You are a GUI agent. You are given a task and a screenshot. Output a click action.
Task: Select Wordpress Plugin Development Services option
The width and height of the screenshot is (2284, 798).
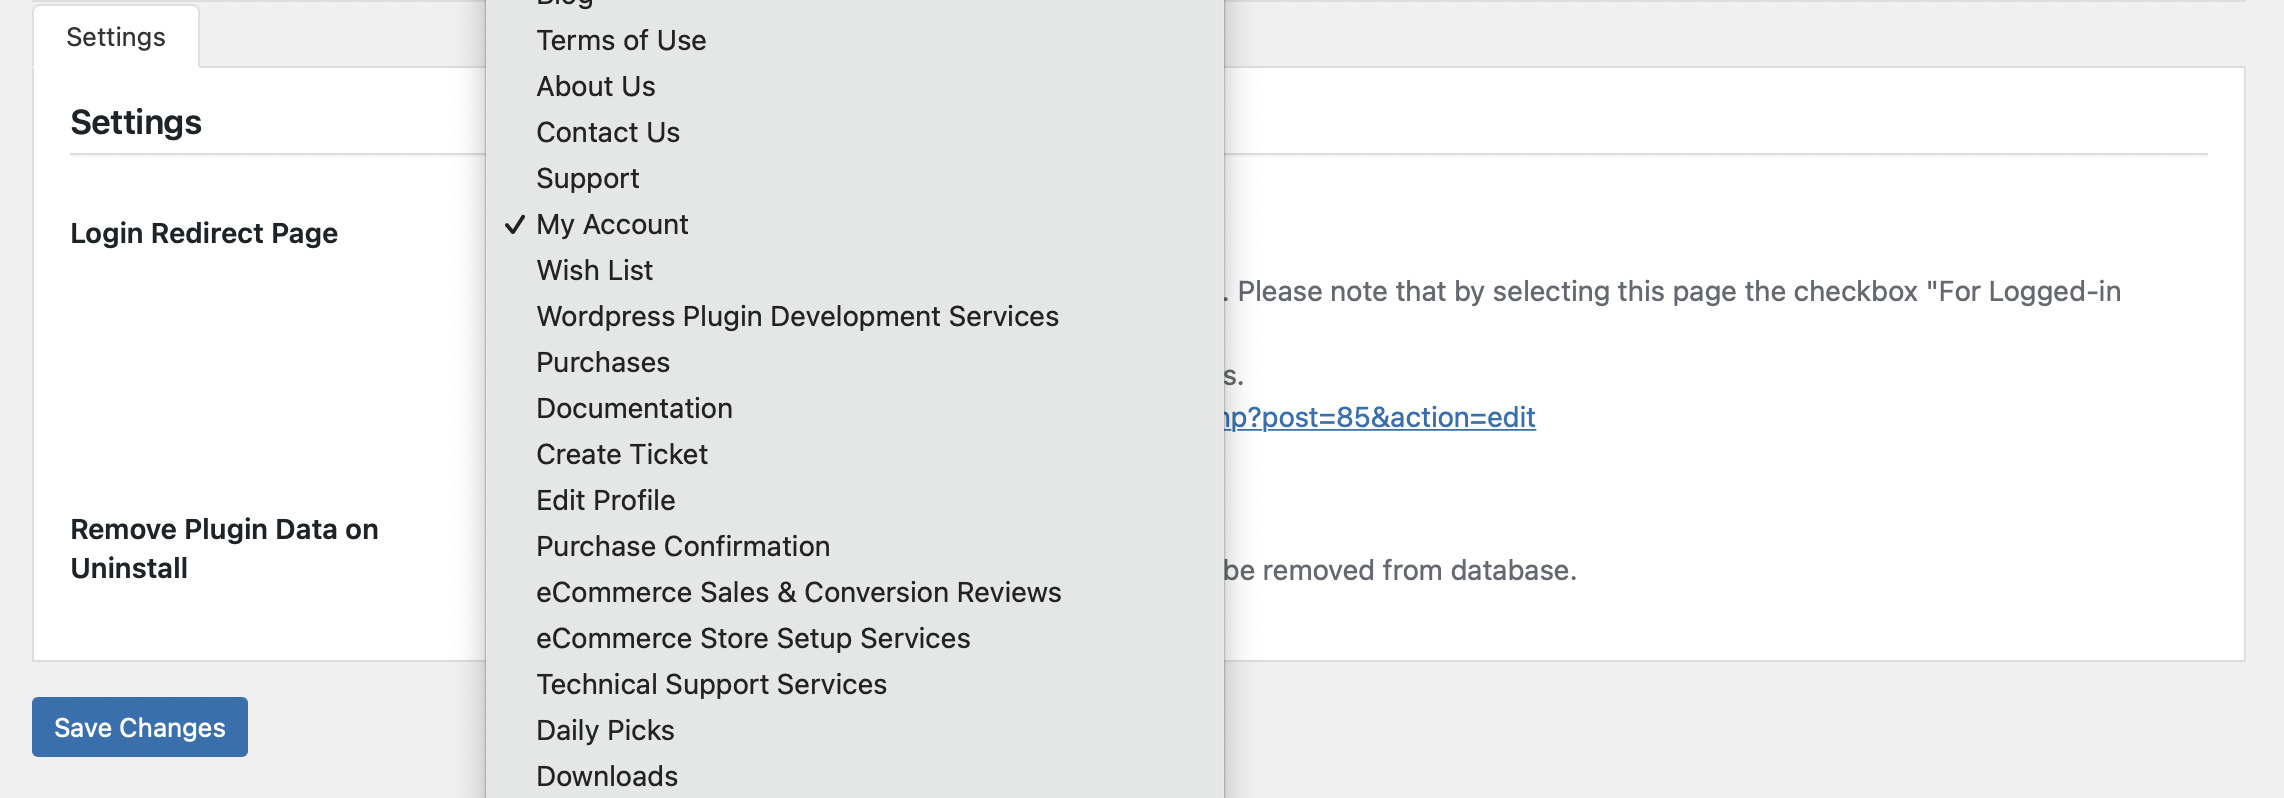855,316
